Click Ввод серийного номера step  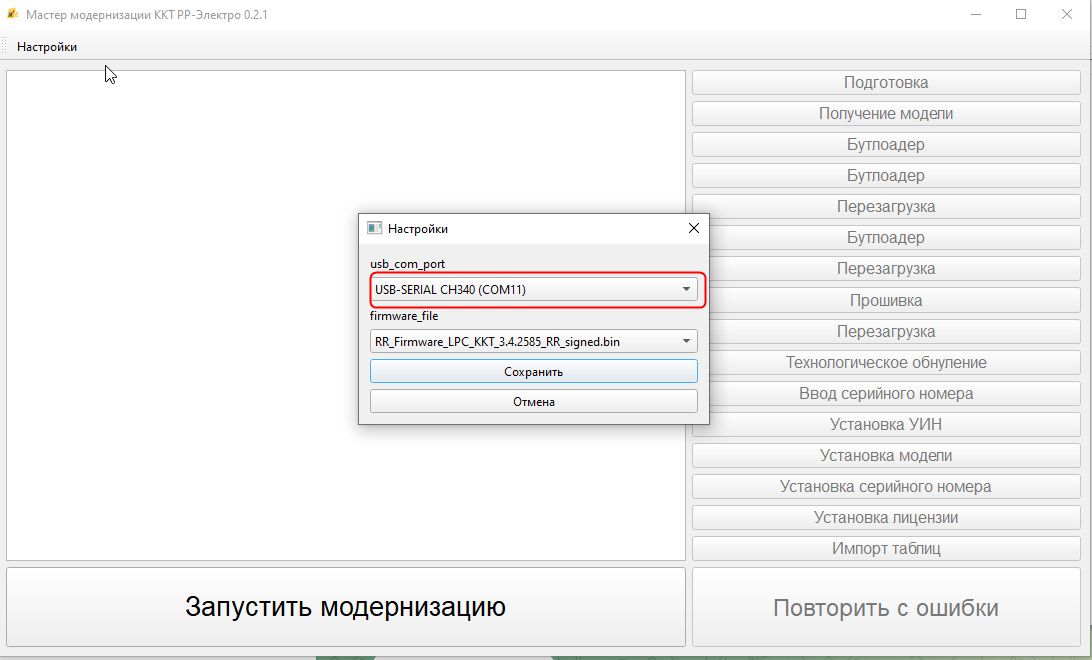(x=885, y=393)
